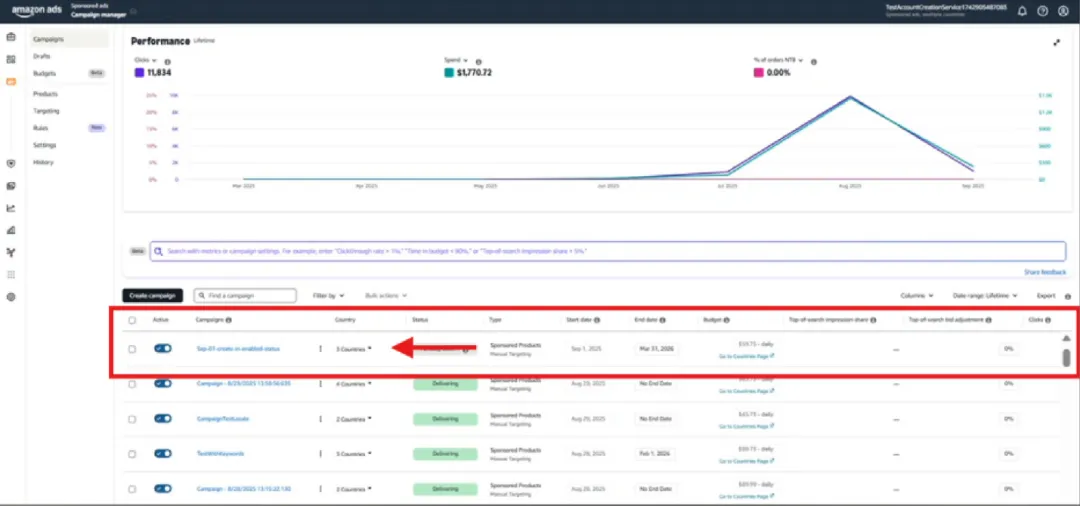Open the Filter by dropdown

329,296
